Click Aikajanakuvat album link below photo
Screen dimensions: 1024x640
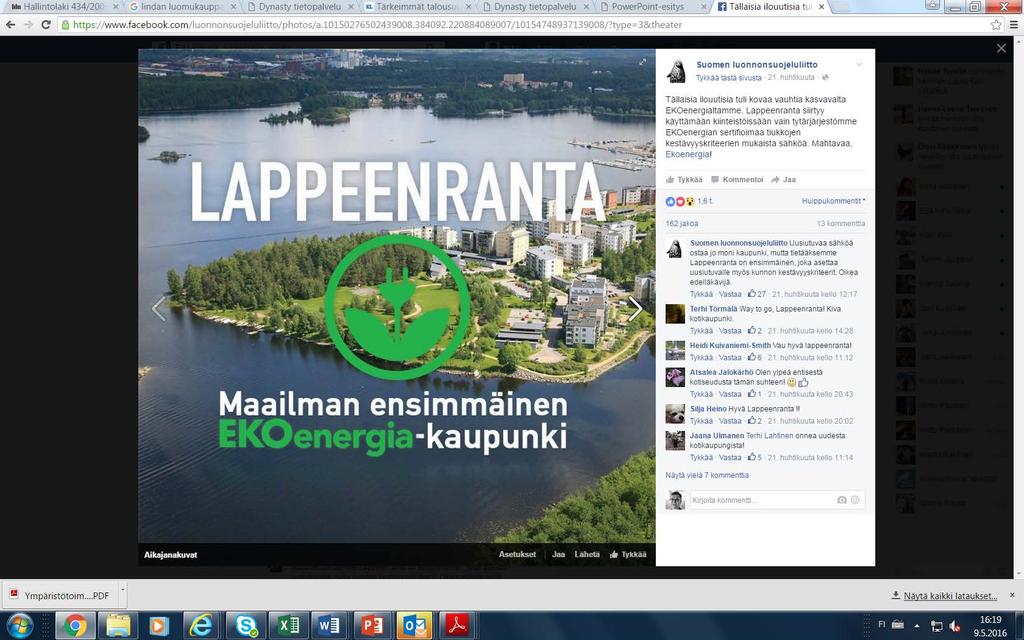(x=170, y=555)
